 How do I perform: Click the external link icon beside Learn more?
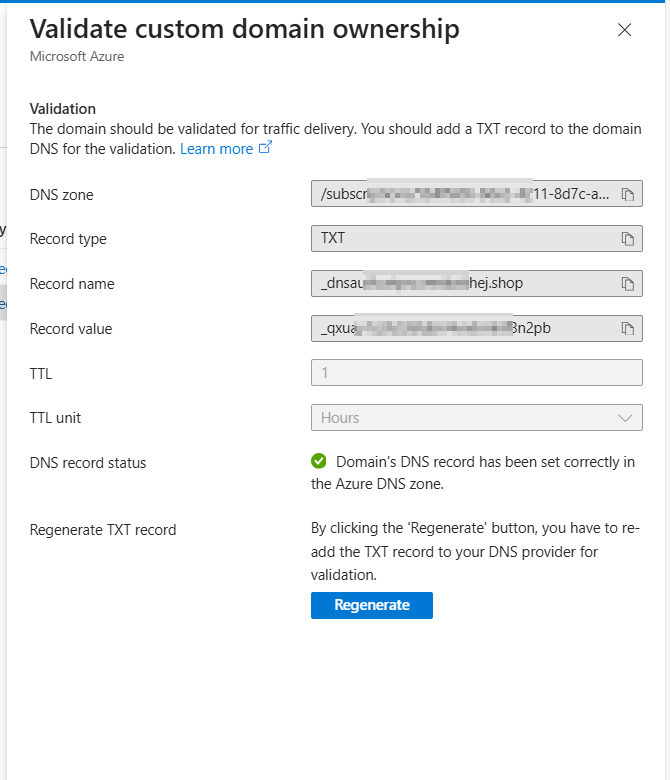(x=266, y=147)
